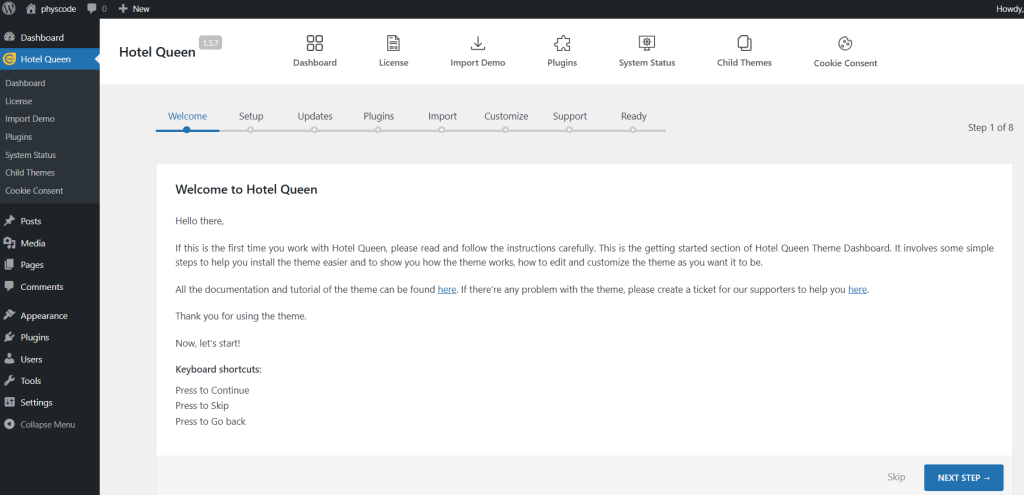Click the Users person icon
Image resolution: width=1024 pixels, height=495 pixels.
click(x=9, y=359)
